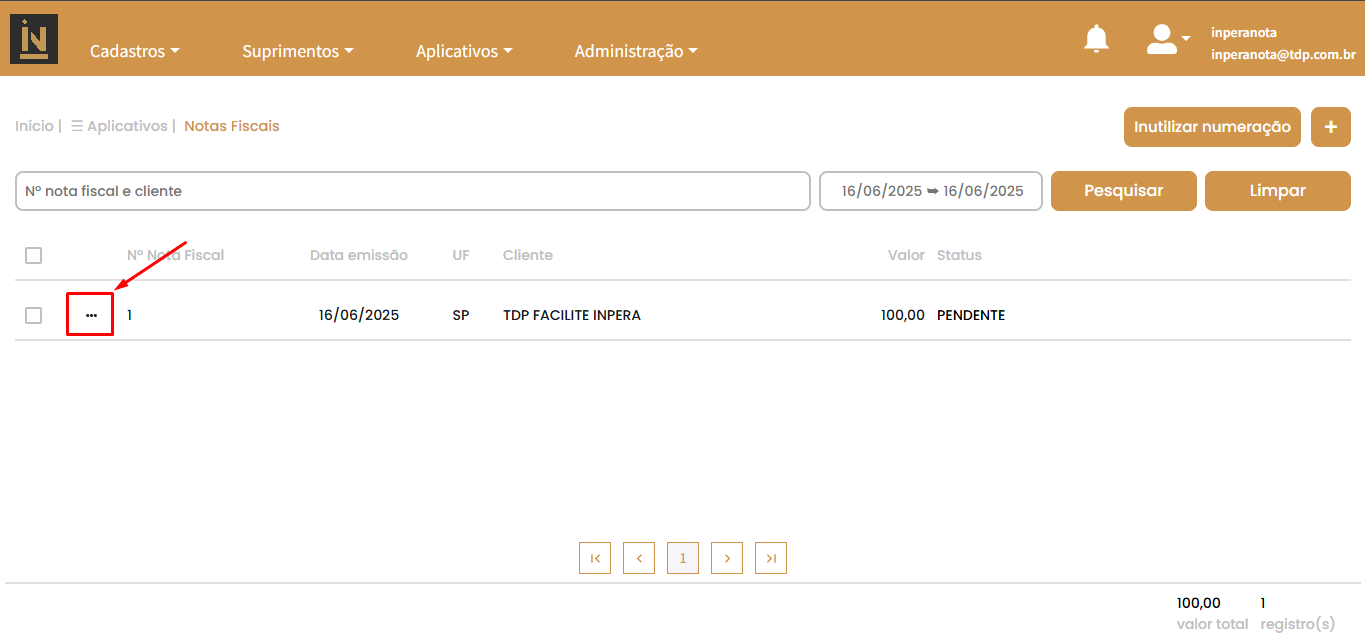Expand the Suprimentos menu
The height and width of the screenshot is (641, 1365).
(x=298, y=51)
